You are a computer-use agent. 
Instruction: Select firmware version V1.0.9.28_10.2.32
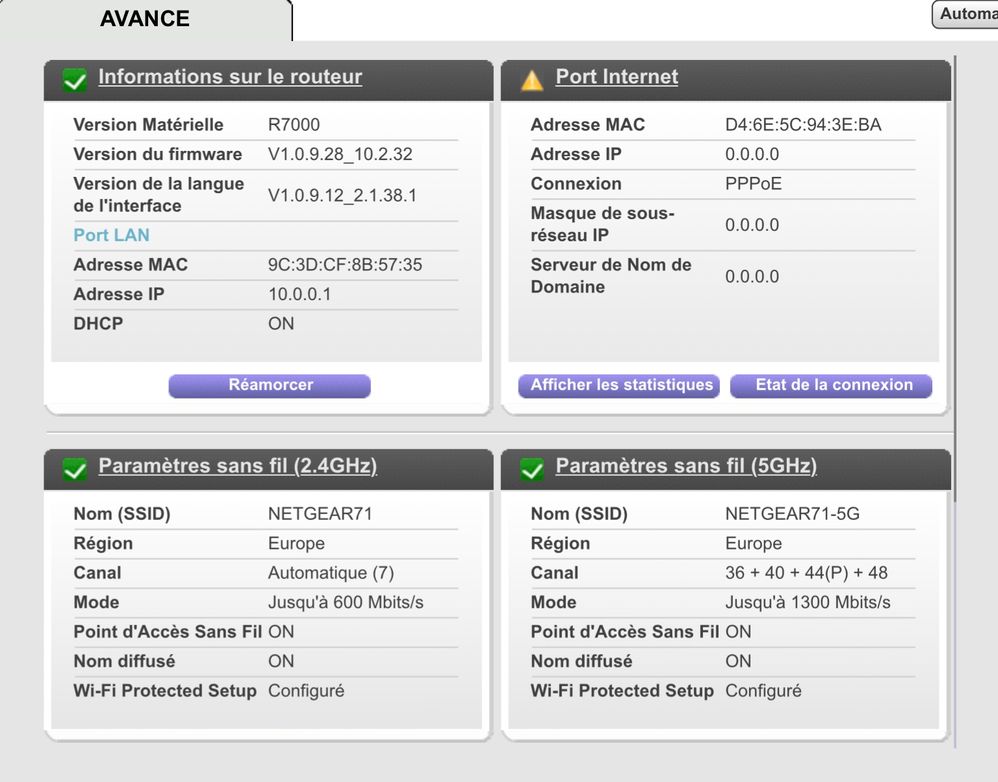click(340, 155)
